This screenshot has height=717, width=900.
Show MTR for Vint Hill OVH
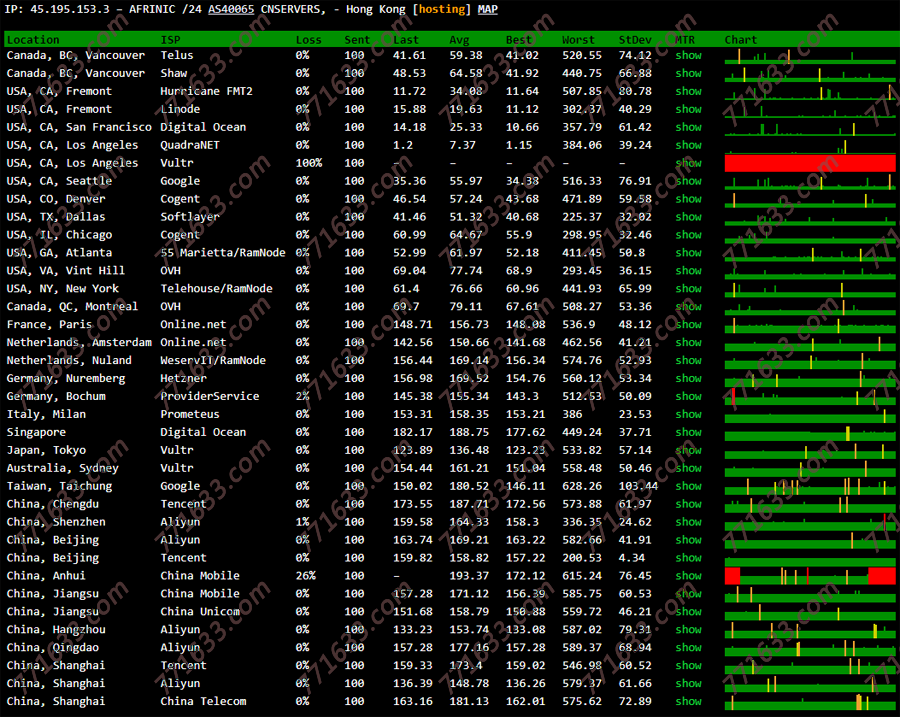(688, 270)
